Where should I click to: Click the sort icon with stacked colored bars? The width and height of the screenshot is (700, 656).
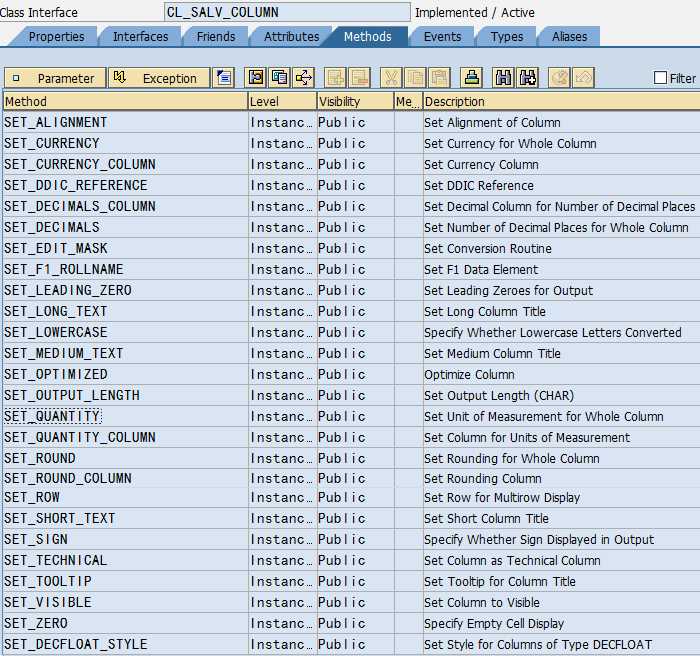471,78
